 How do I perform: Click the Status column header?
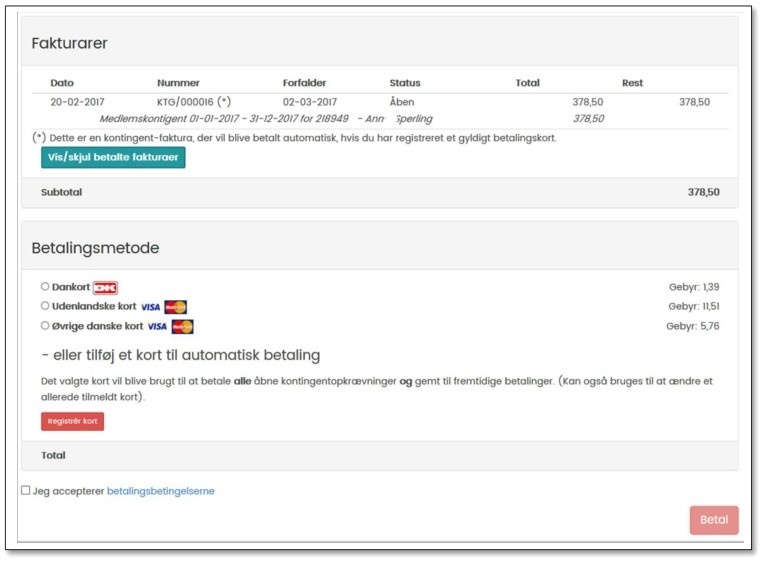click(x=405, y=83)
